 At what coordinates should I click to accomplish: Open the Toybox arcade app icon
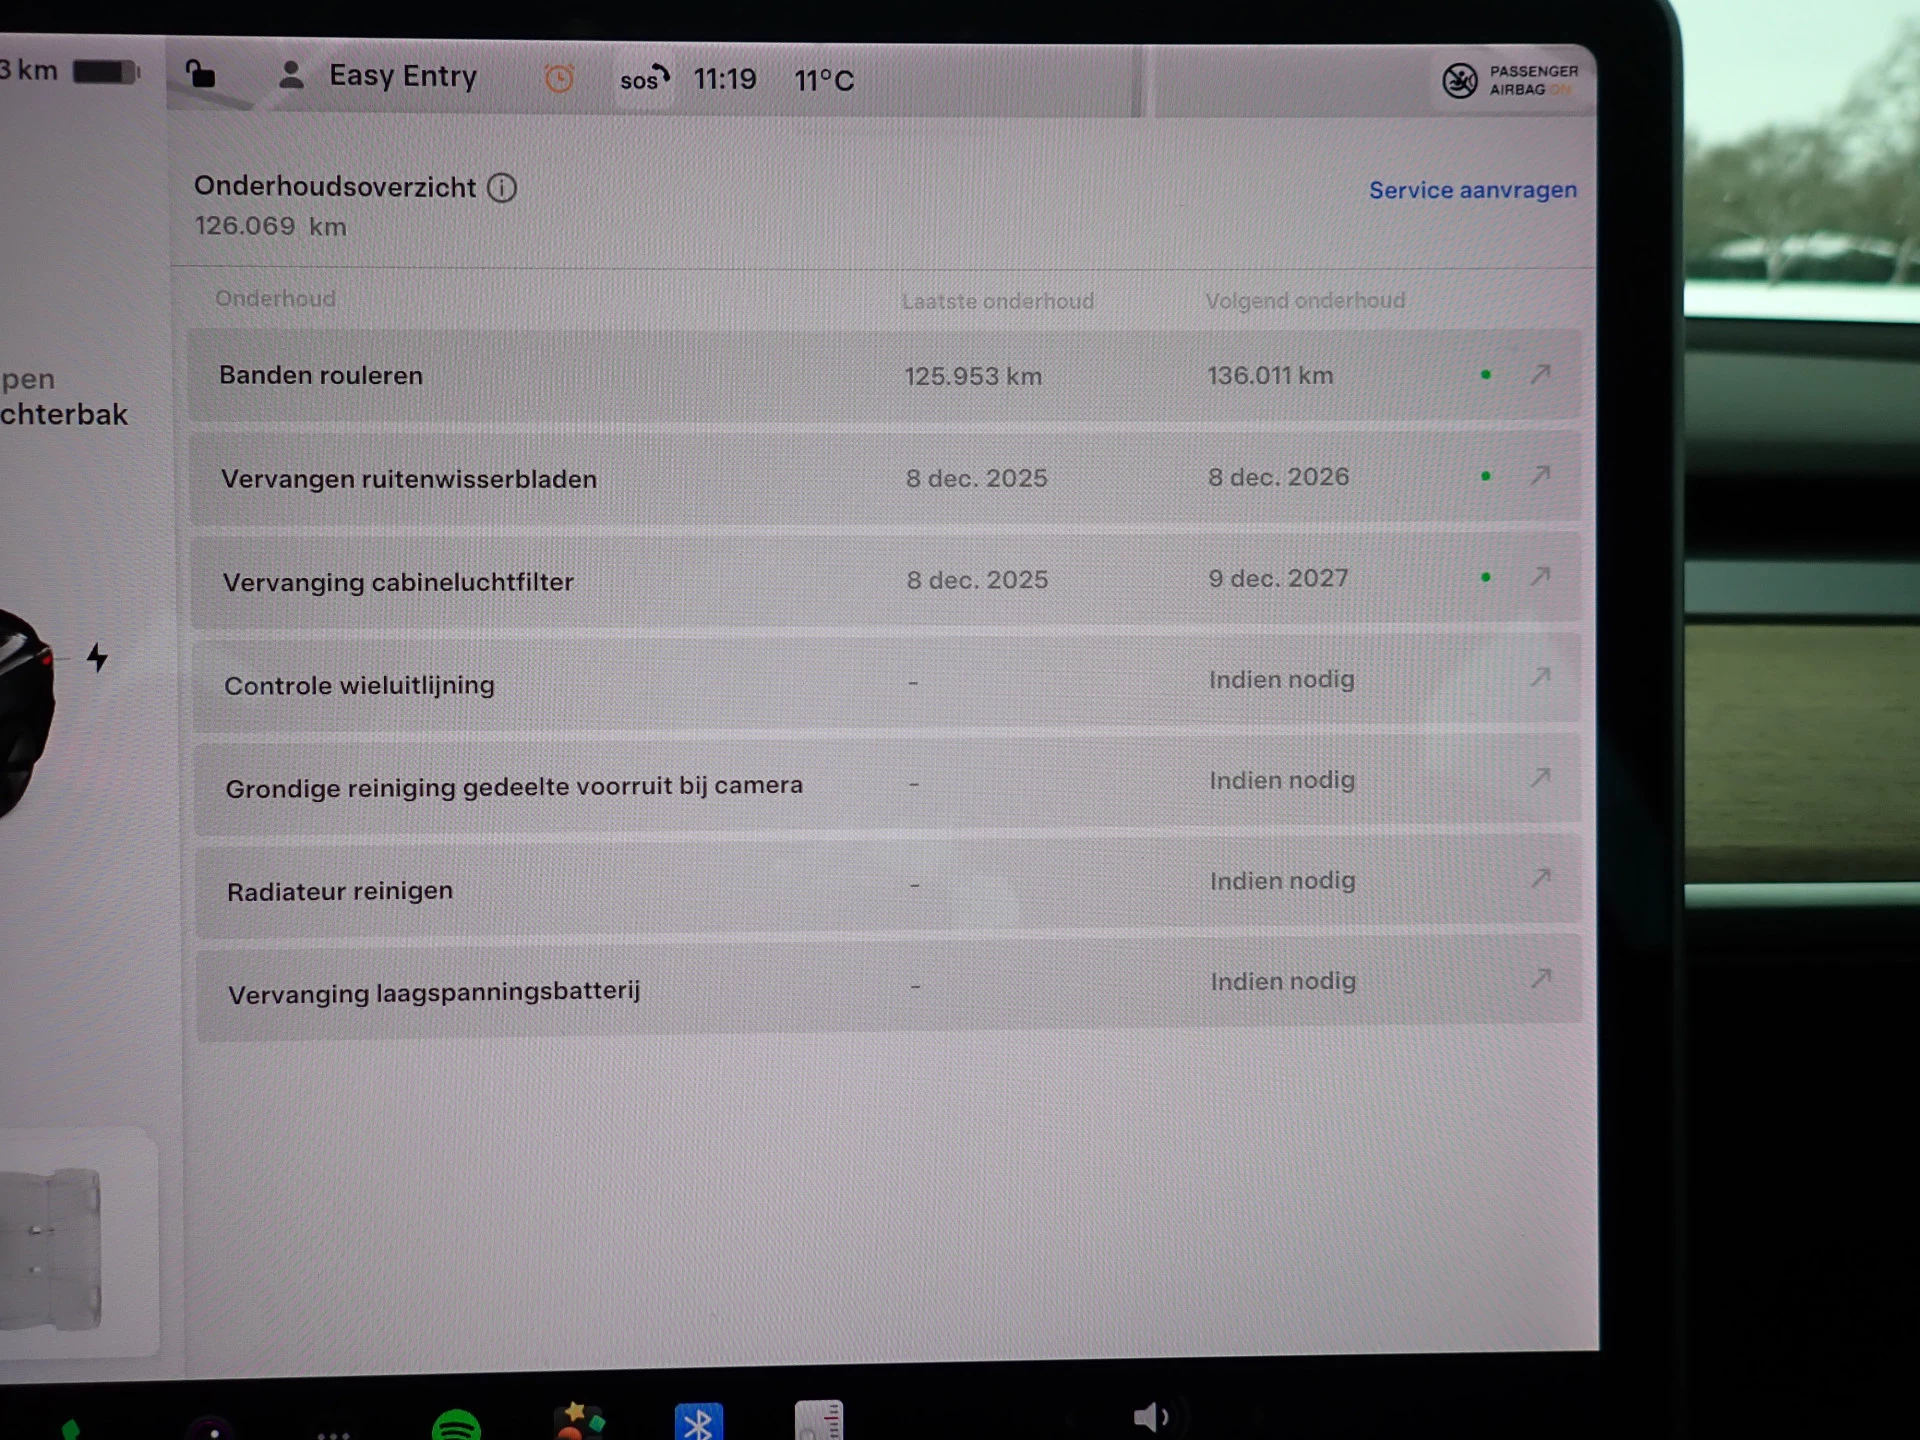point(579,1421)
